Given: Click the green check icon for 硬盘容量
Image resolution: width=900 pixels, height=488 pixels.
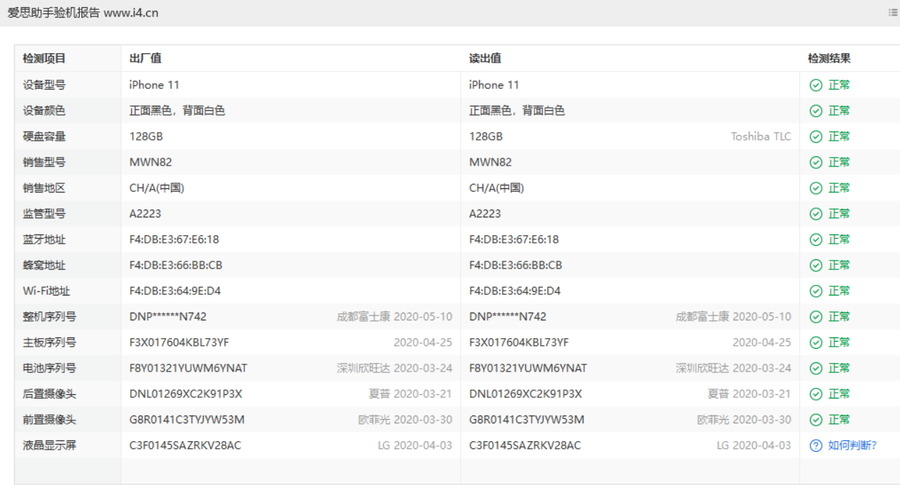Looking at the screenshot, I should click(816, 137).
